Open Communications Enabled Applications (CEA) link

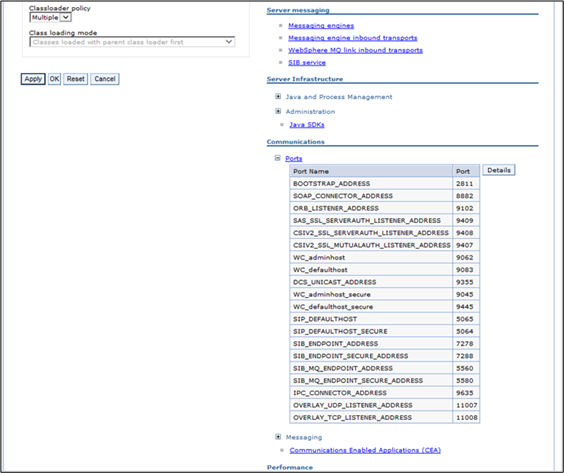click(365, 450)
